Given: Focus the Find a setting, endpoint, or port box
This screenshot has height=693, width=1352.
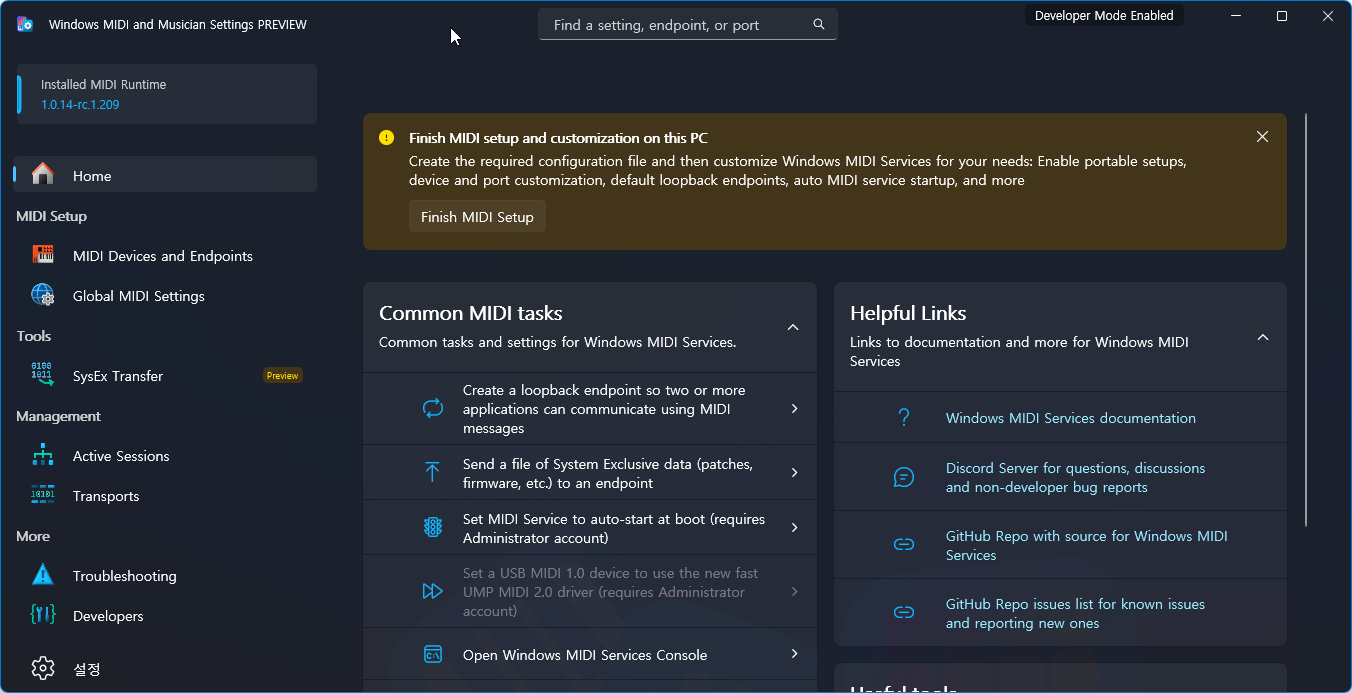Looking at the screenshot, I should pyautogui.click(x=687, y=25).
